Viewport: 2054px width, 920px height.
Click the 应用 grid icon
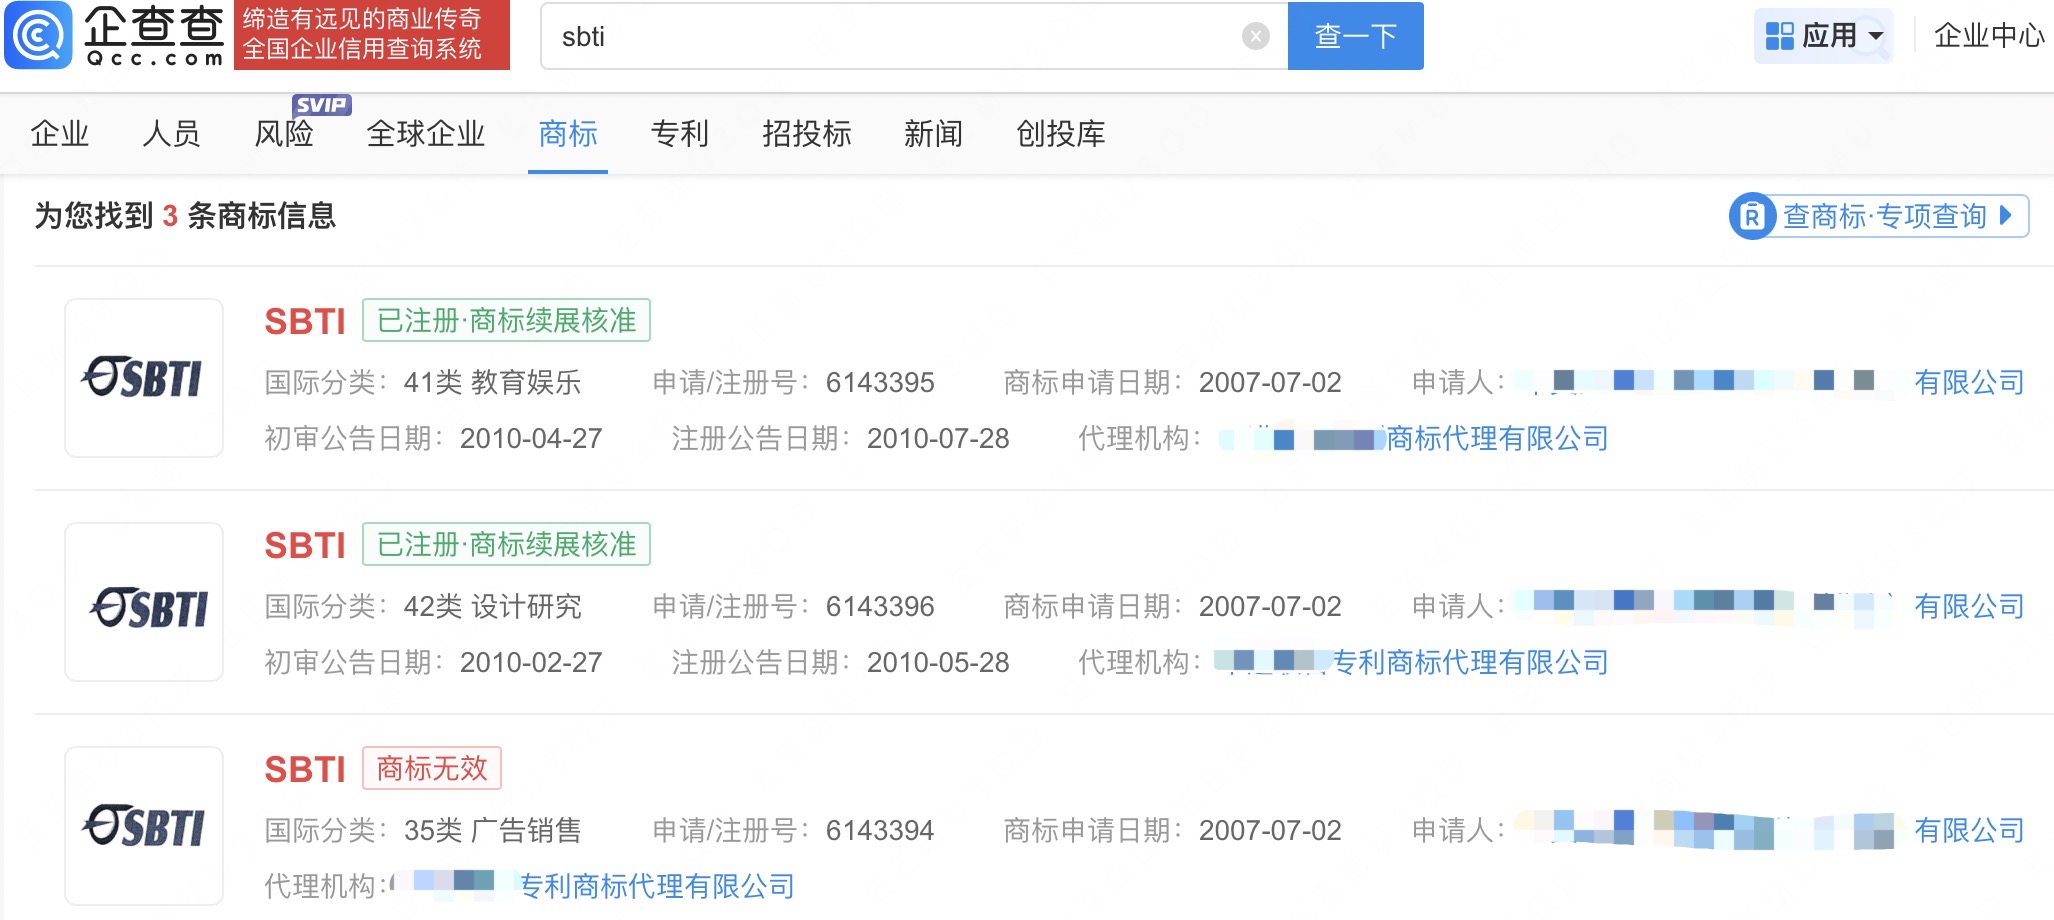tap(1779, 36)
